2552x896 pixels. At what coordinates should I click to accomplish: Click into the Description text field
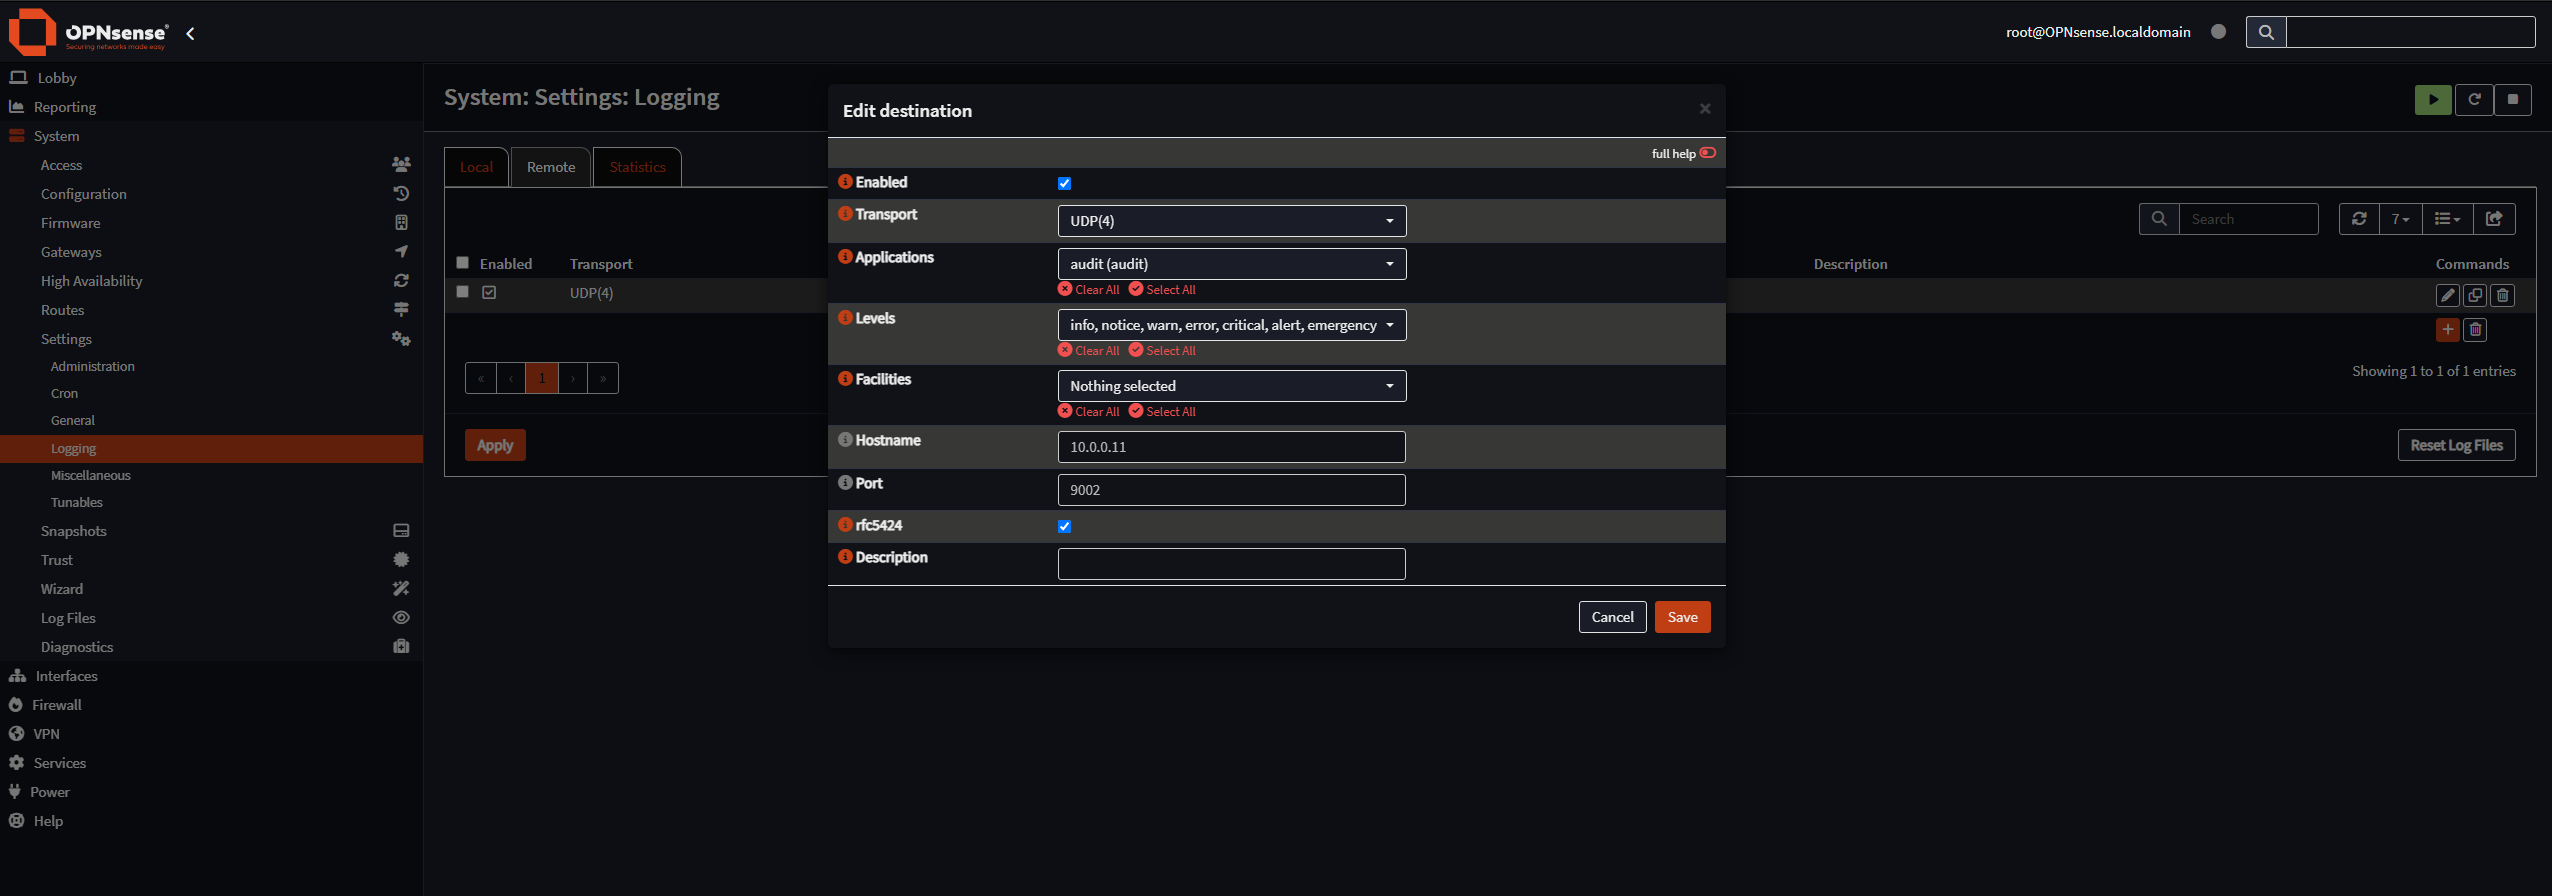pyautogui.click(x=1231, y=564)
